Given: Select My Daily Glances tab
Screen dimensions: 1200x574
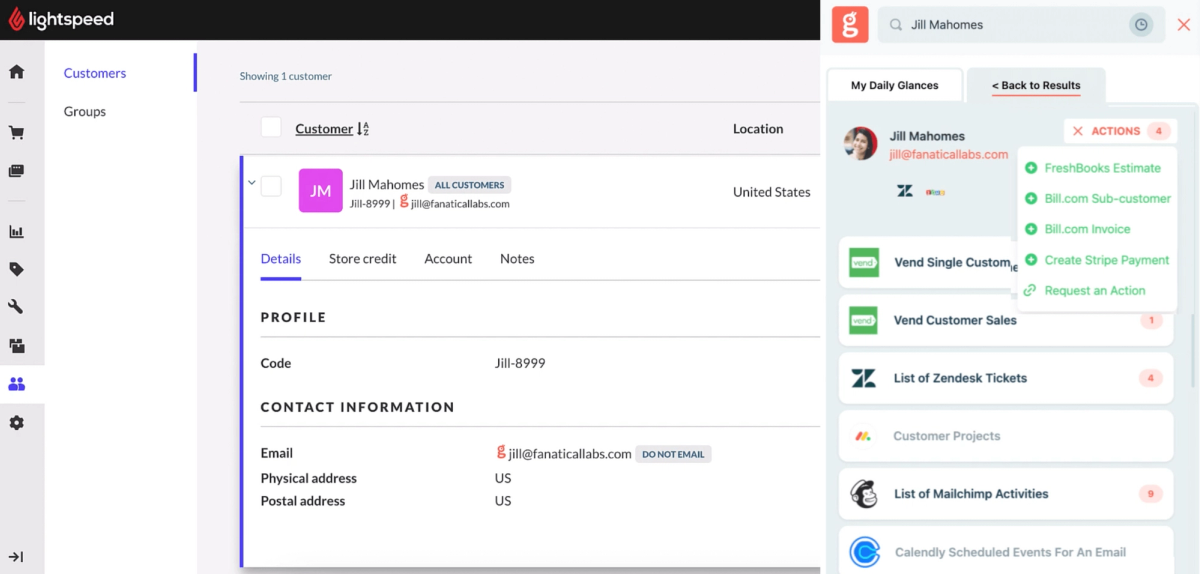Looking at the screenshot, I should (x=895, y=85).
